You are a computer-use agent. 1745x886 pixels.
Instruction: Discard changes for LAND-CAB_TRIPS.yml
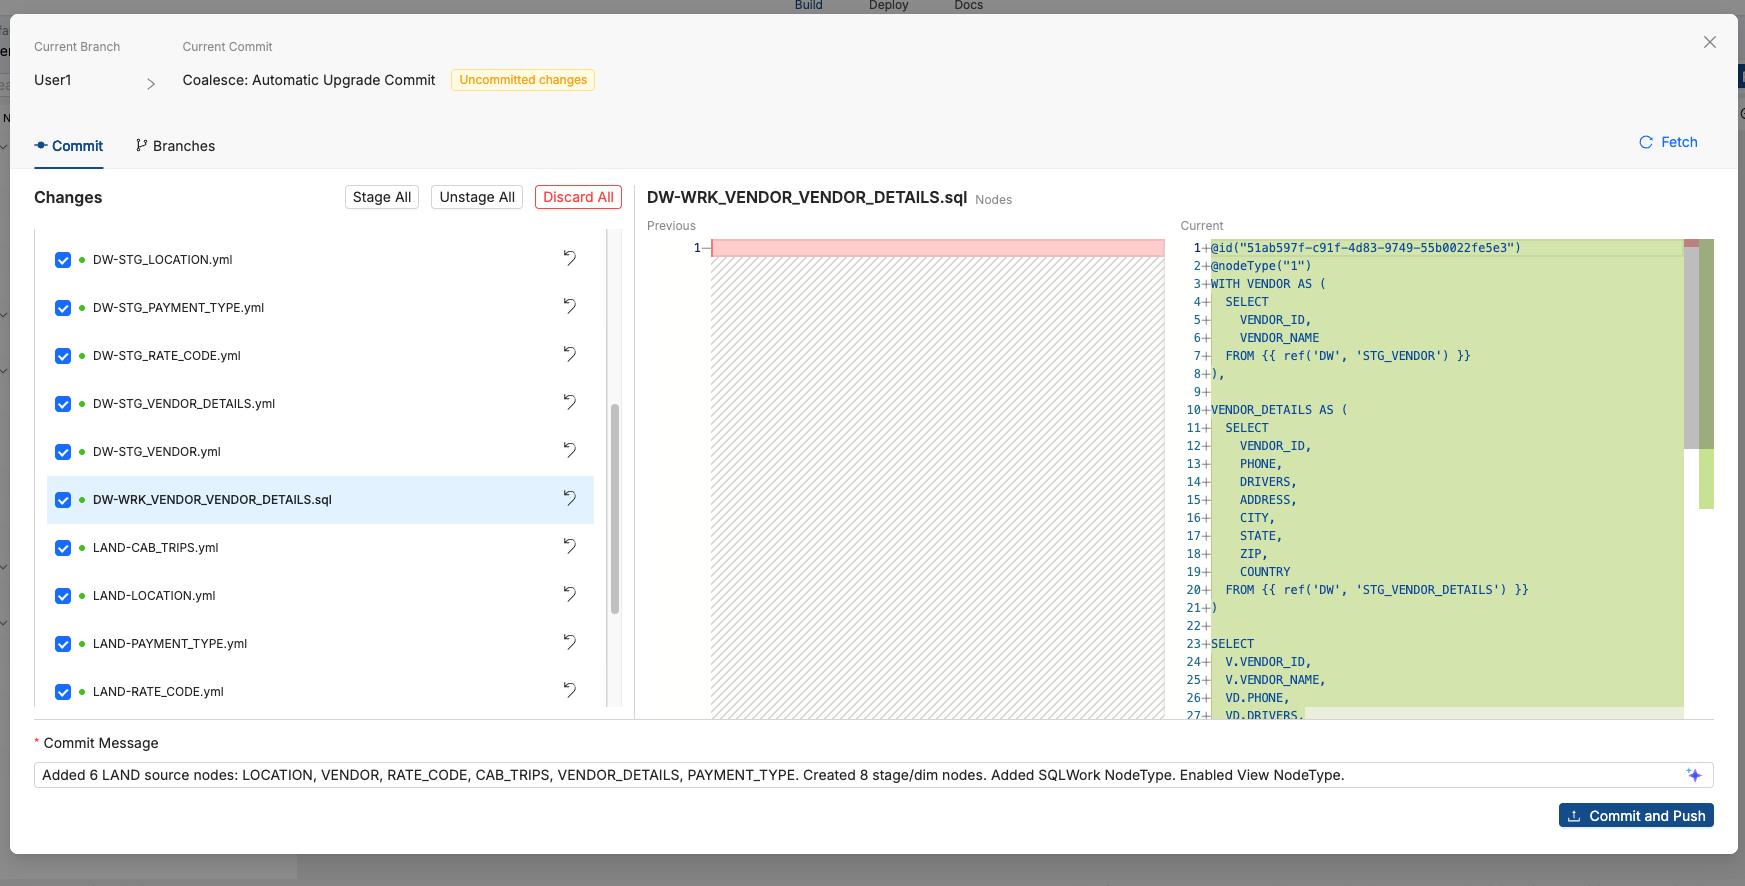[569, 546]
